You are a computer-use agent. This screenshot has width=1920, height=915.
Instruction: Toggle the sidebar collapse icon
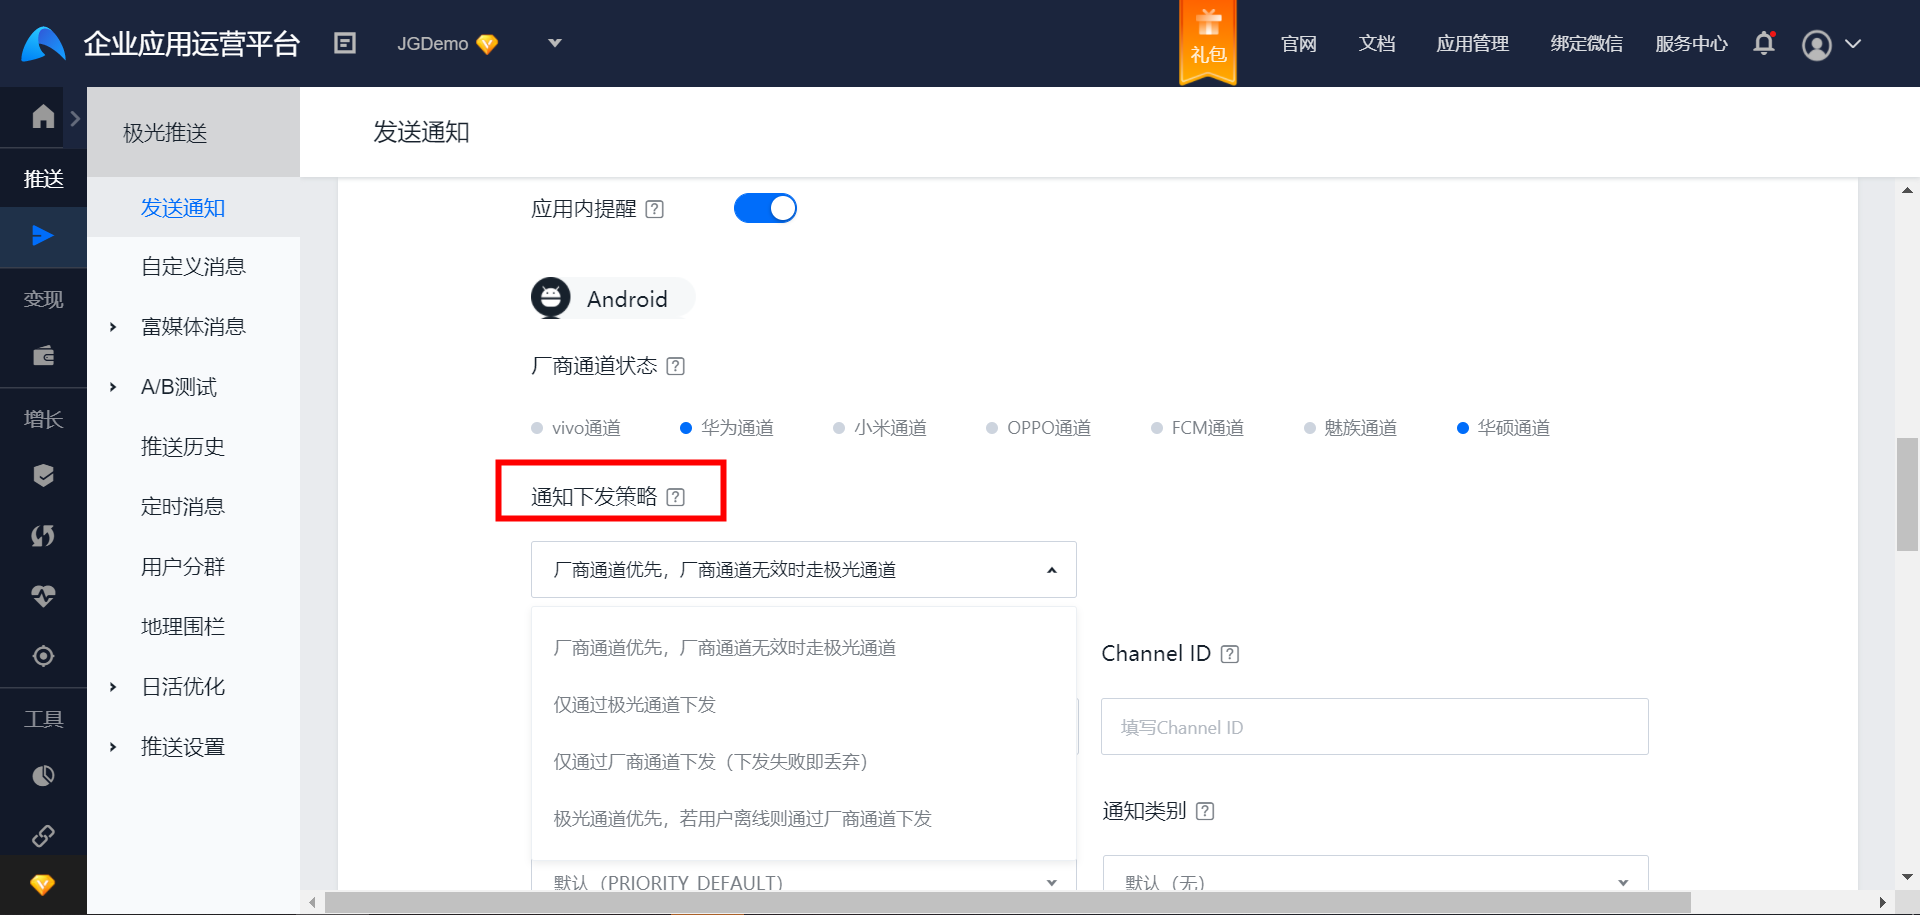click(345, 43)
